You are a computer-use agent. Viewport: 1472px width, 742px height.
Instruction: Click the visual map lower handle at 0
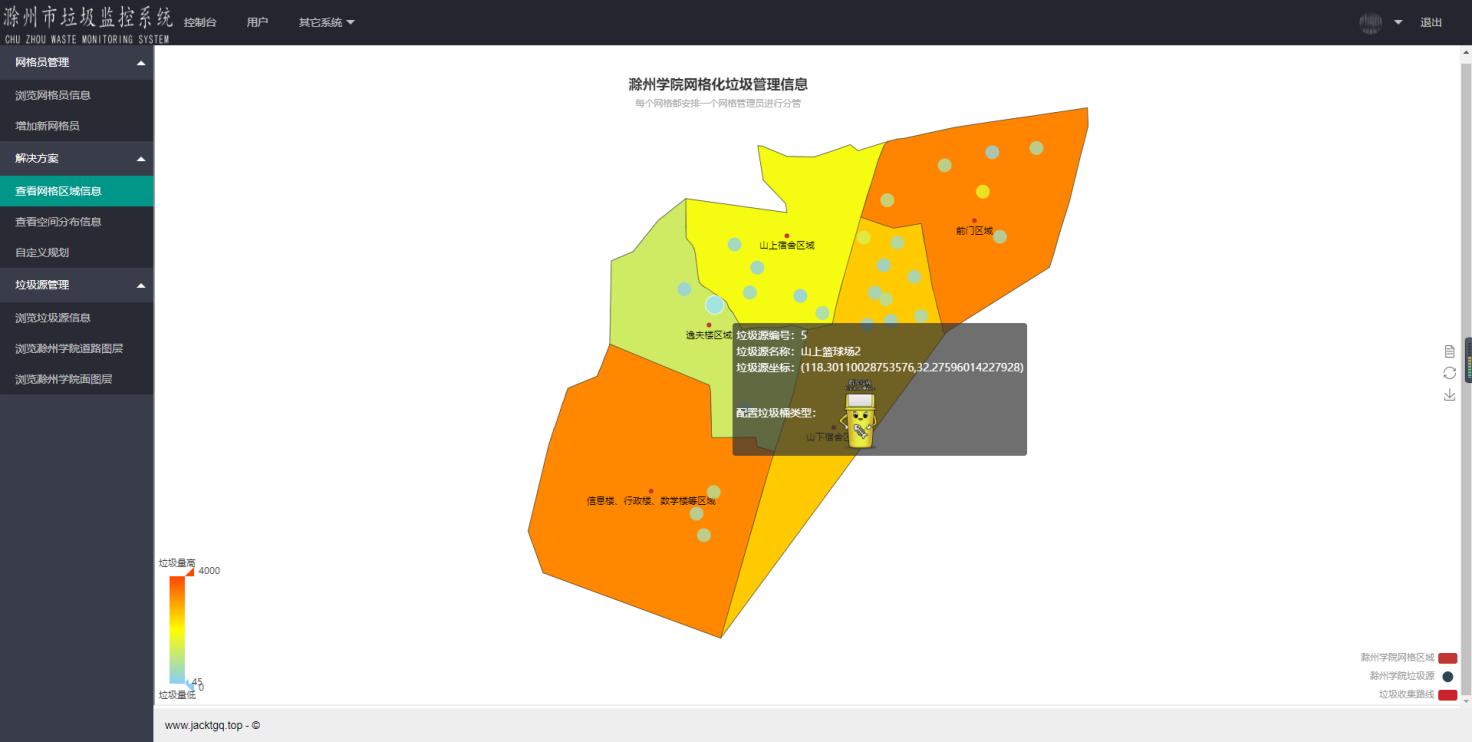click(188, 685)
